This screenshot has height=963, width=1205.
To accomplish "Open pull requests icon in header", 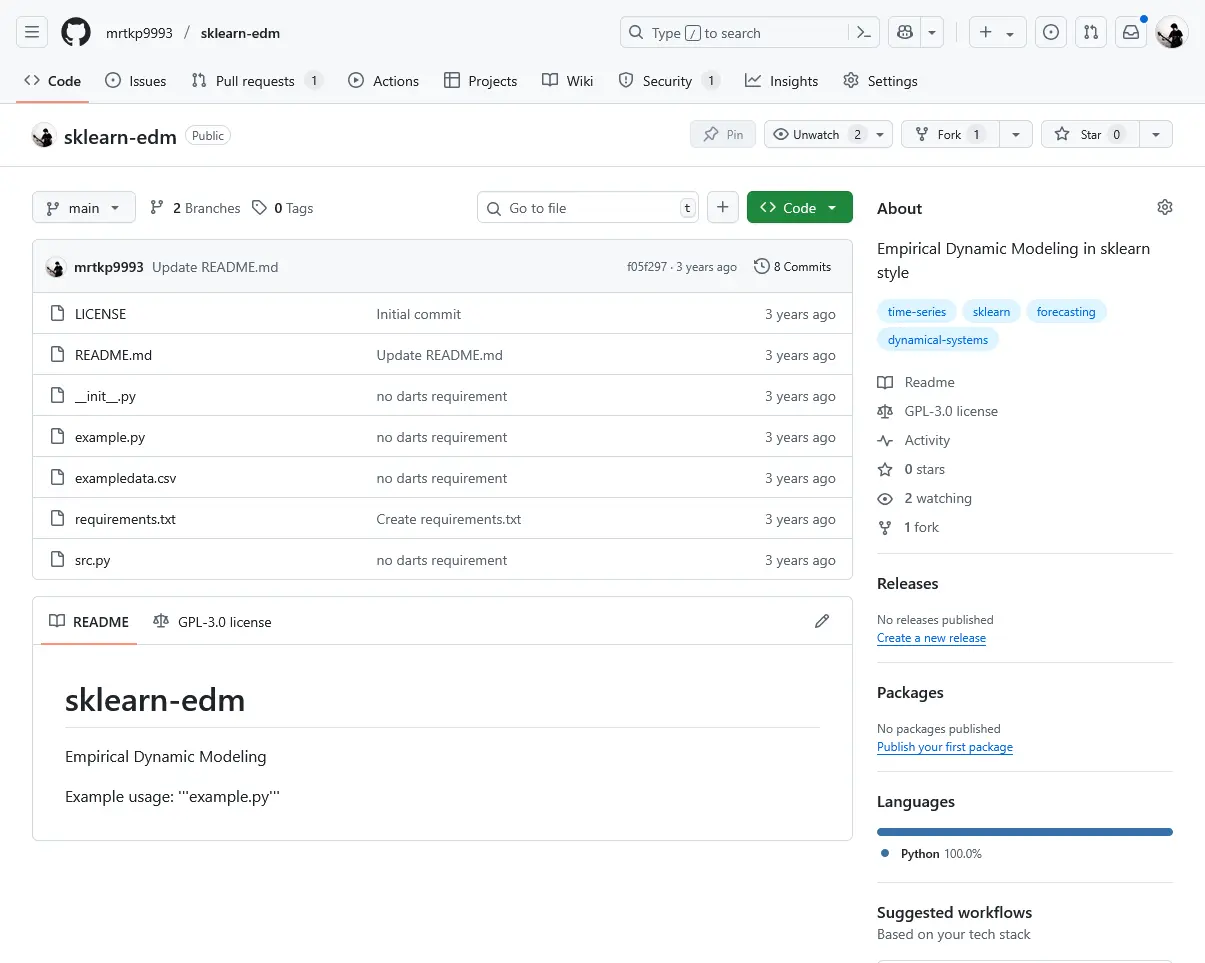I will [x=1091, y=33].
